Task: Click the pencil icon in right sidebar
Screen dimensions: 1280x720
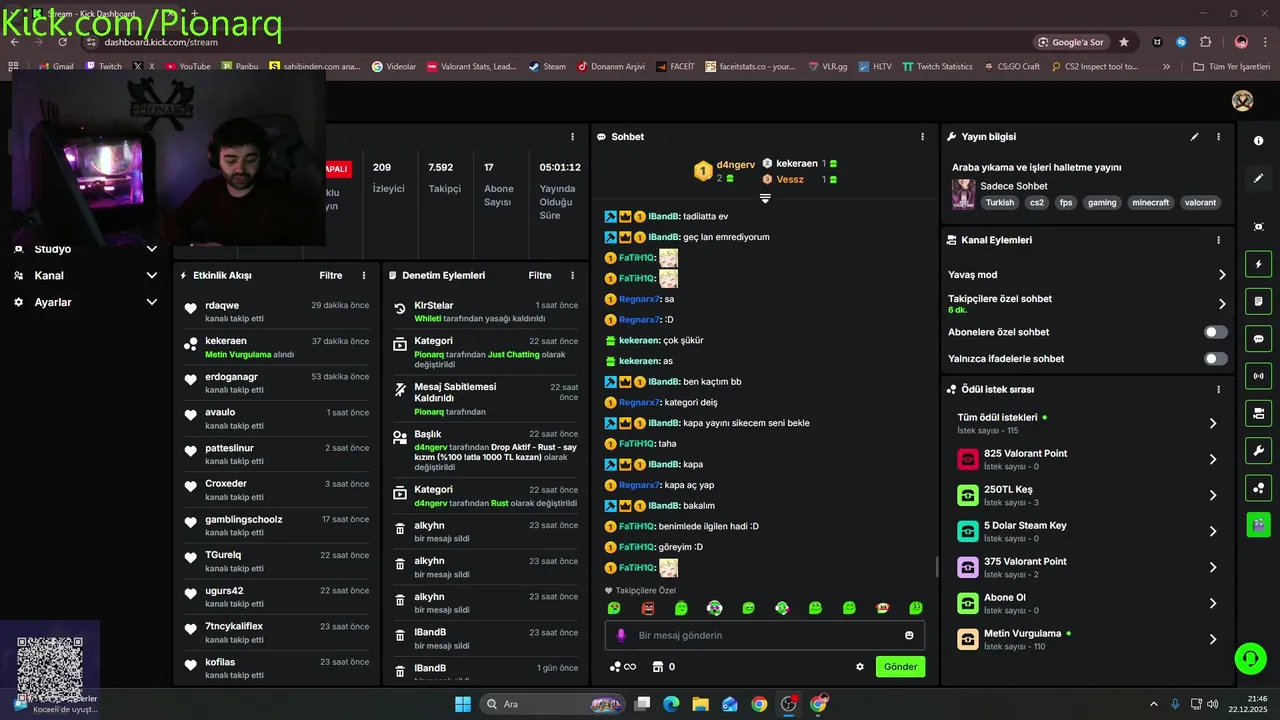Action: pyautogui.click(x=1258, y=178)
